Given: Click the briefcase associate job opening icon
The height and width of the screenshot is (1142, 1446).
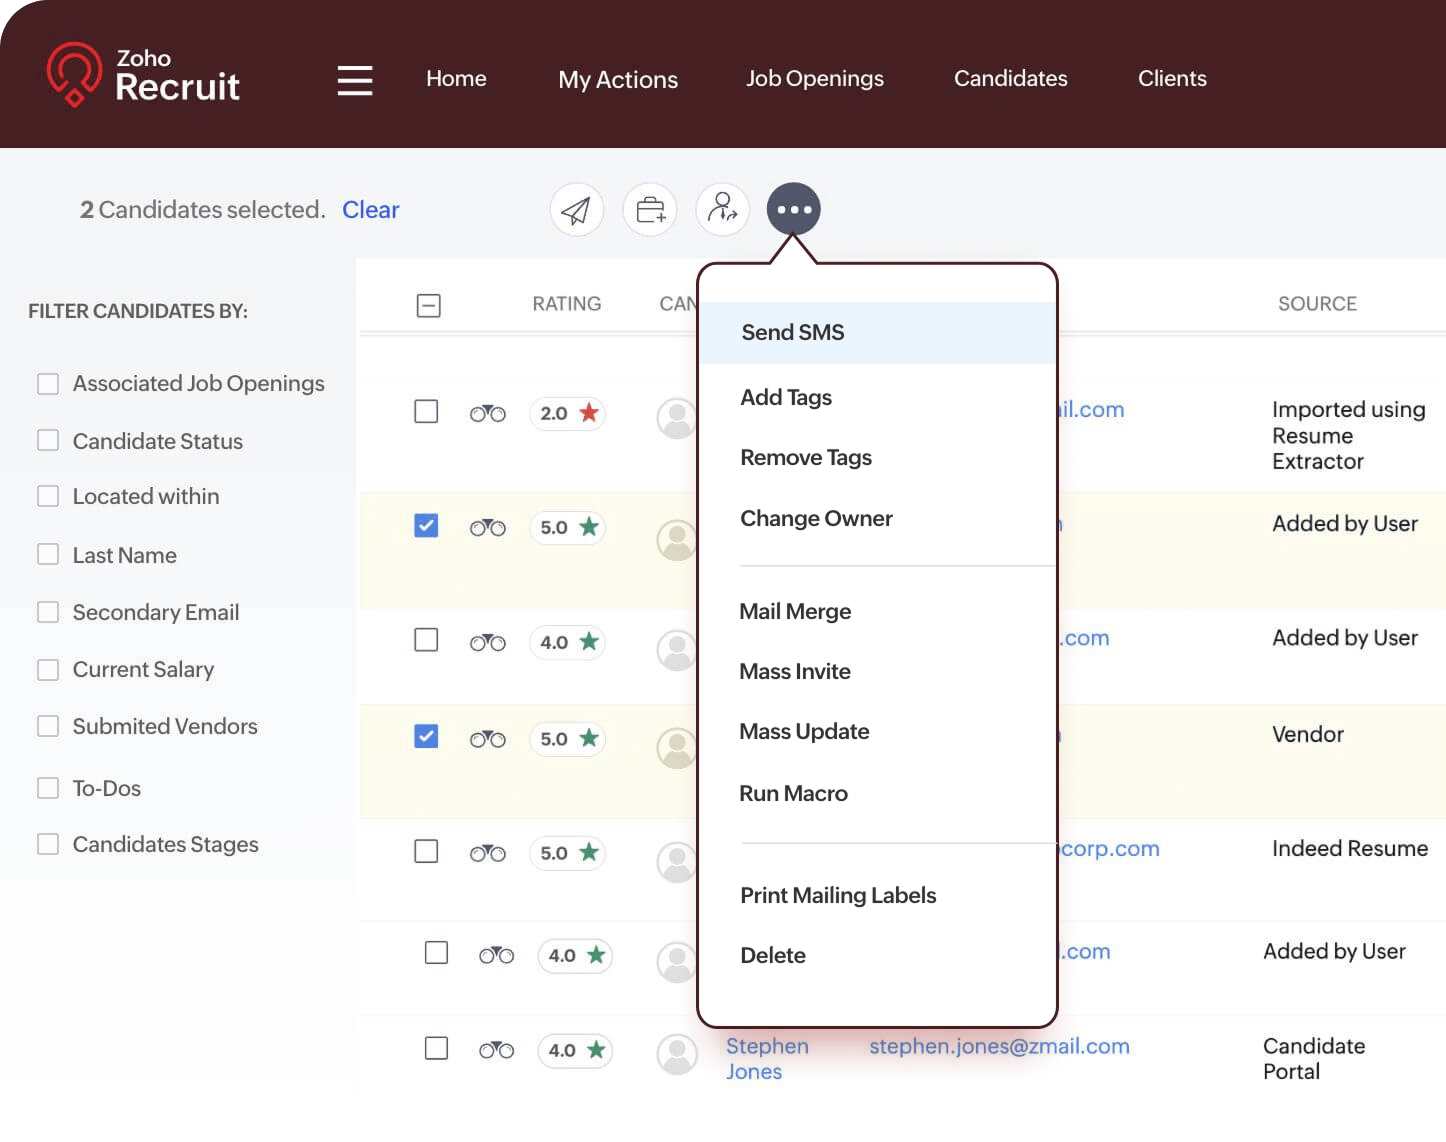Looking at the screenshot, I should point(650,210).
